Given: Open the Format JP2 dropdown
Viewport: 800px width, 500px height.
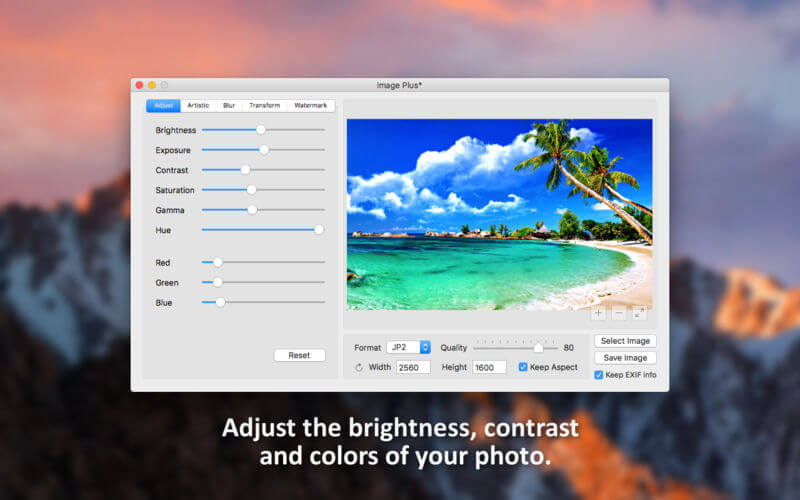Looking at the screenshot, I should point(408,347).
